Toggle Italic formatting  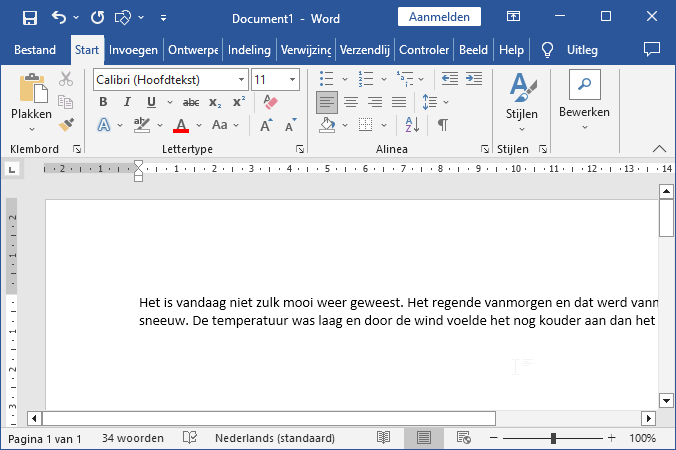tap(127, 102)
